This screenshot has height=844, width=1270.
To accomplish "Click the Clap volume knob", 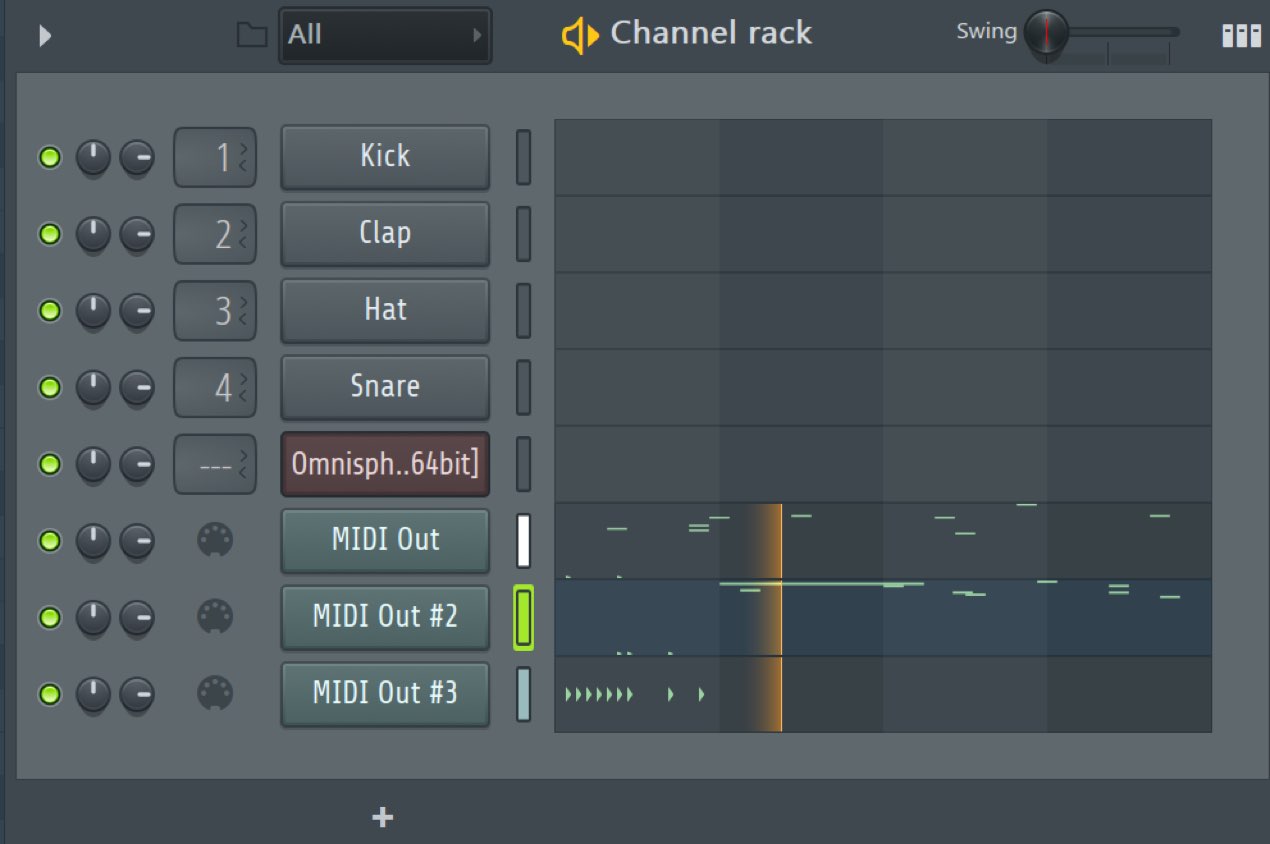I will click(137, 234).
